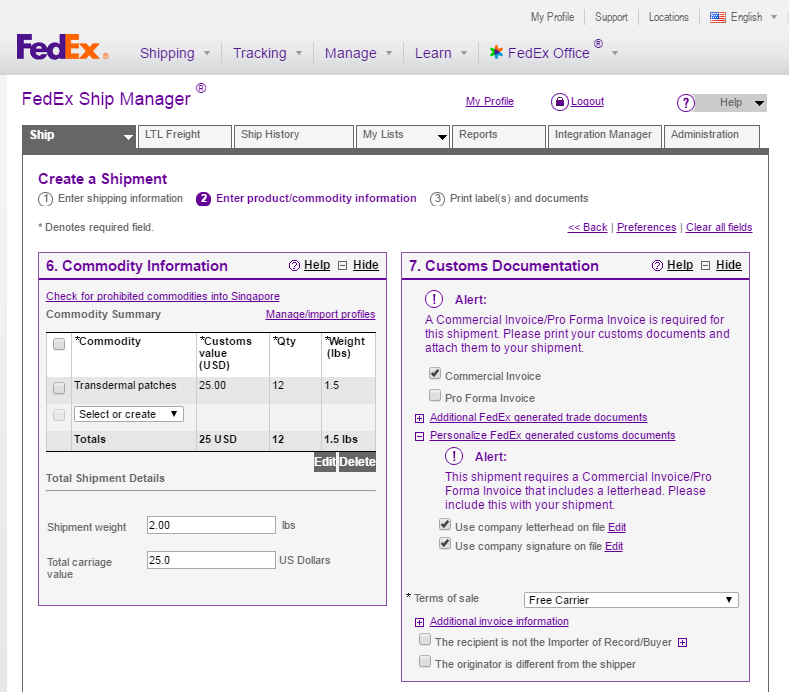This screenshot has height=692, width=789.
Task: Click the << Back link
Action: tap(587, 227)
